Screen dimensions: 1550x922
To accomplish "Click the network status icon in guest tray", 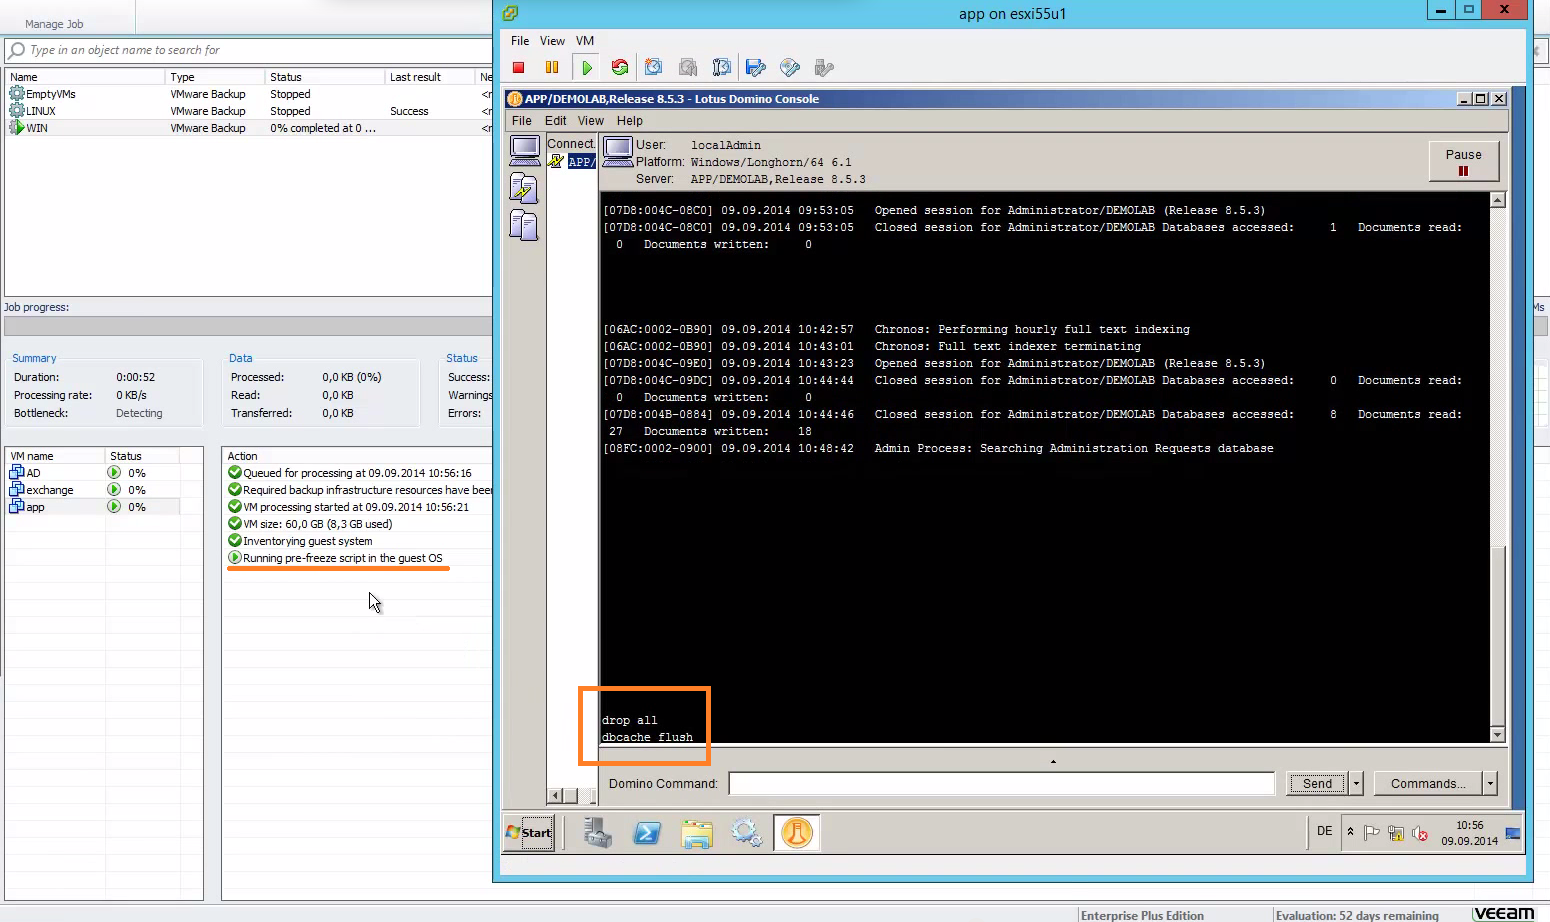I will point(1396,833).
